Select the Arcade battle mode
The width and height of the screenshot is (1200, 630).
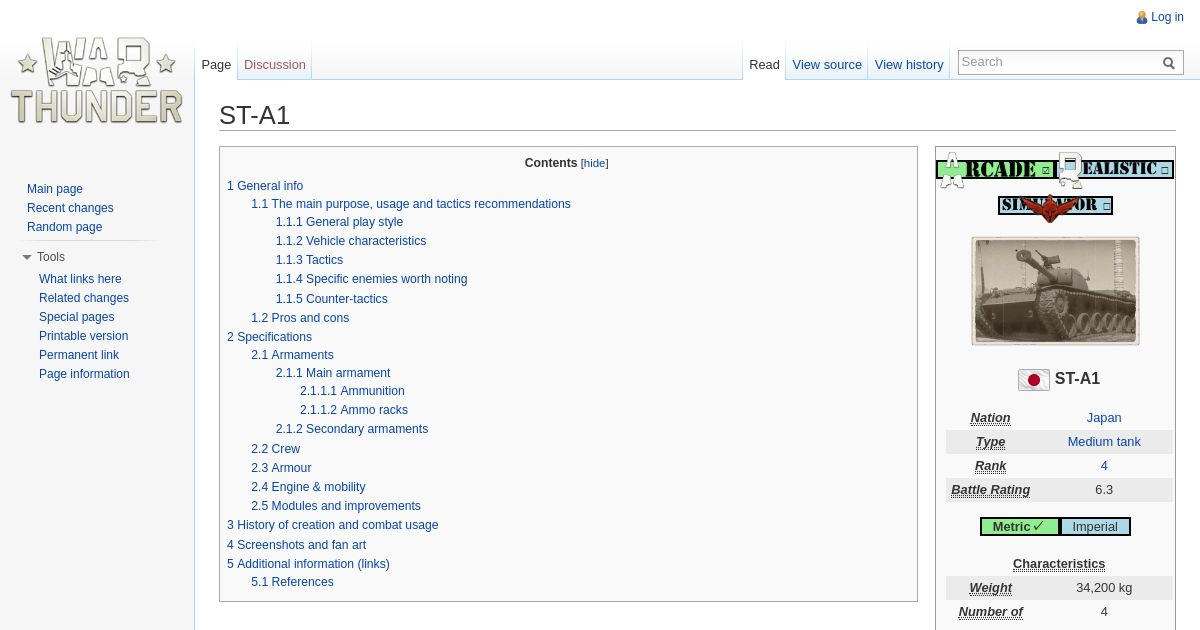click(995, 170)
